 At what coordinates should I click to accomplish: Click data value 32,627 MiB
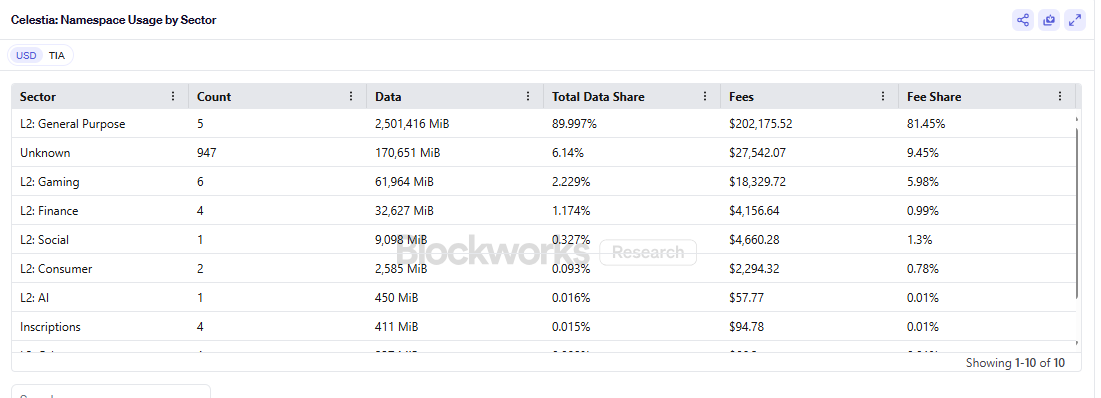click(404, 211)
